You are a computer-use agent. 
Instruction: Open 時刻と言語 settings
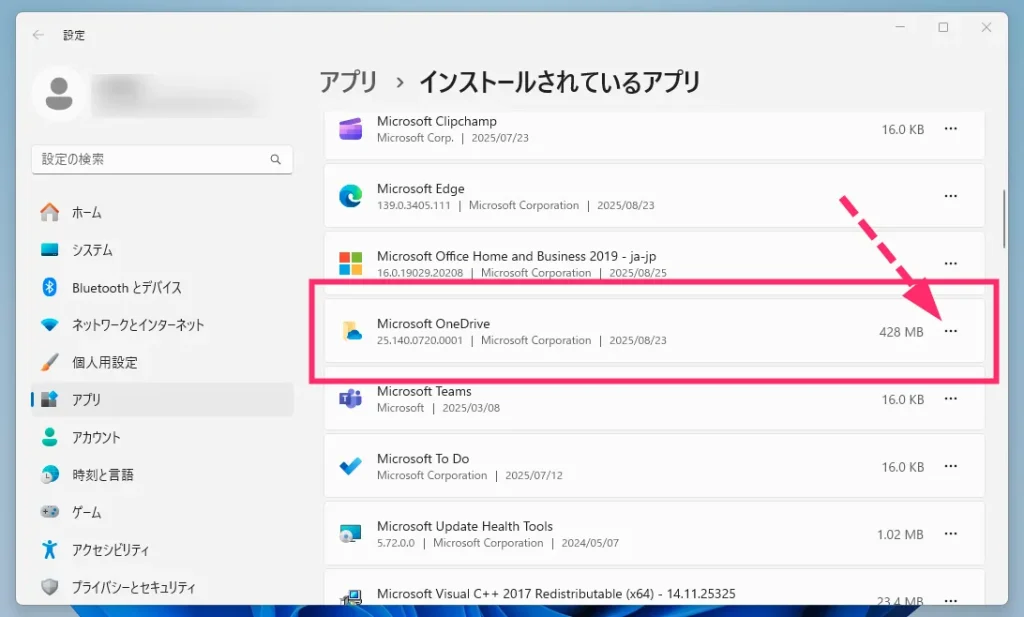click(162, 474)
